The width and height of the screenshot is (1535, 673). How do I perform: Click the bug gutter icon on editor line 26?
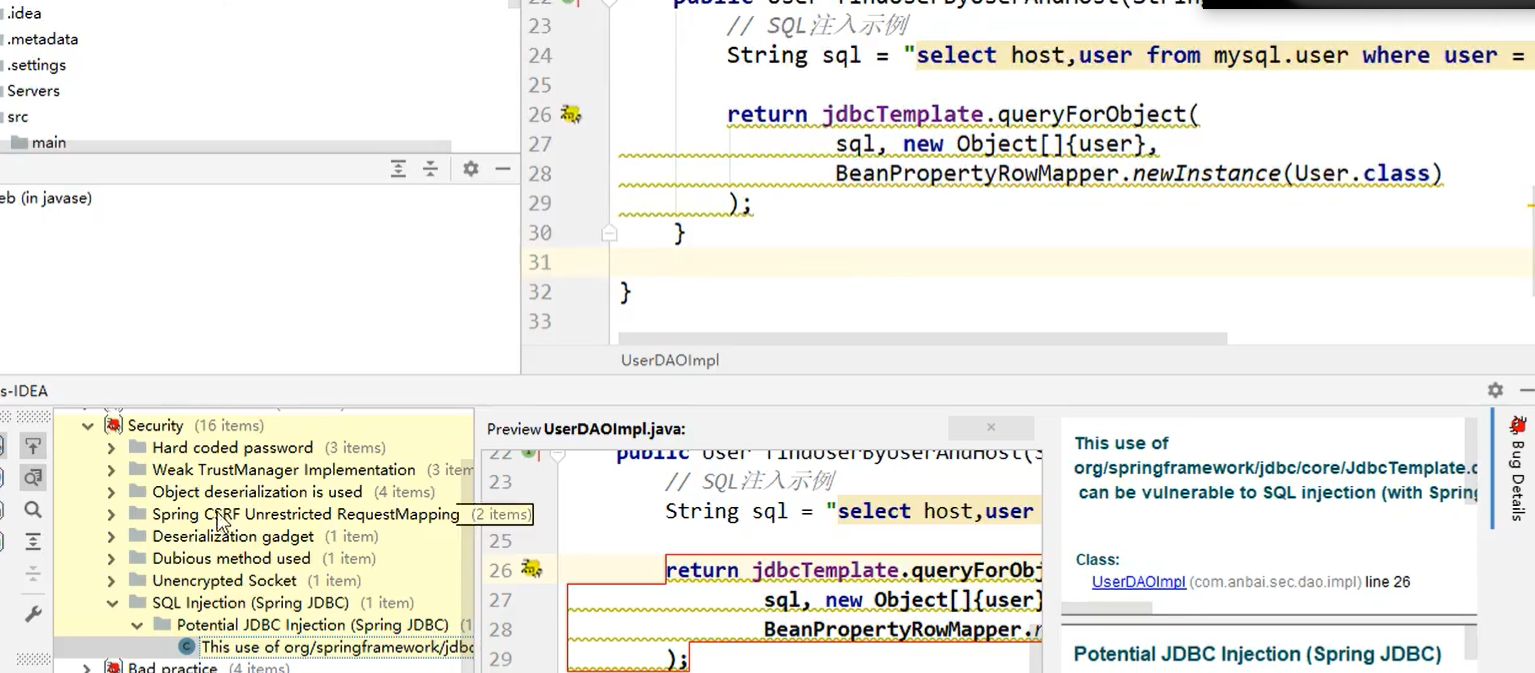[x=571, y=114]
